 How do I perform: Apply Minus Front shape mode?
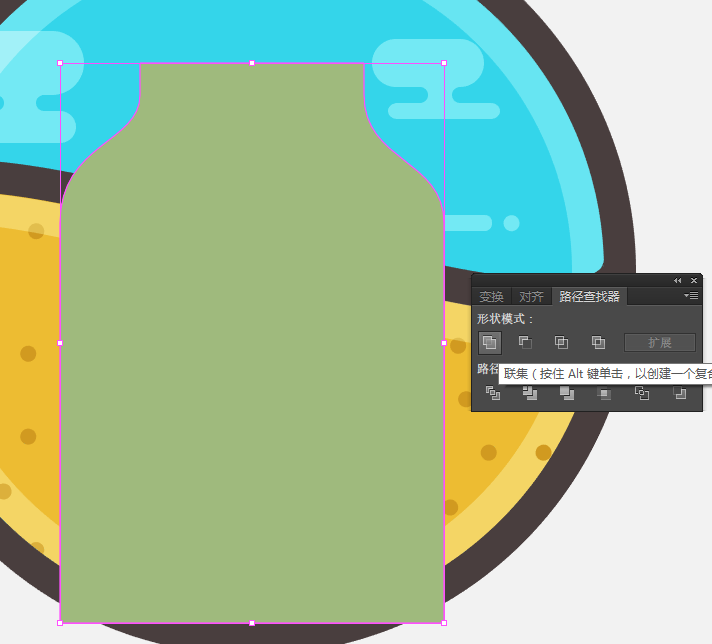(x=525, y=342)
